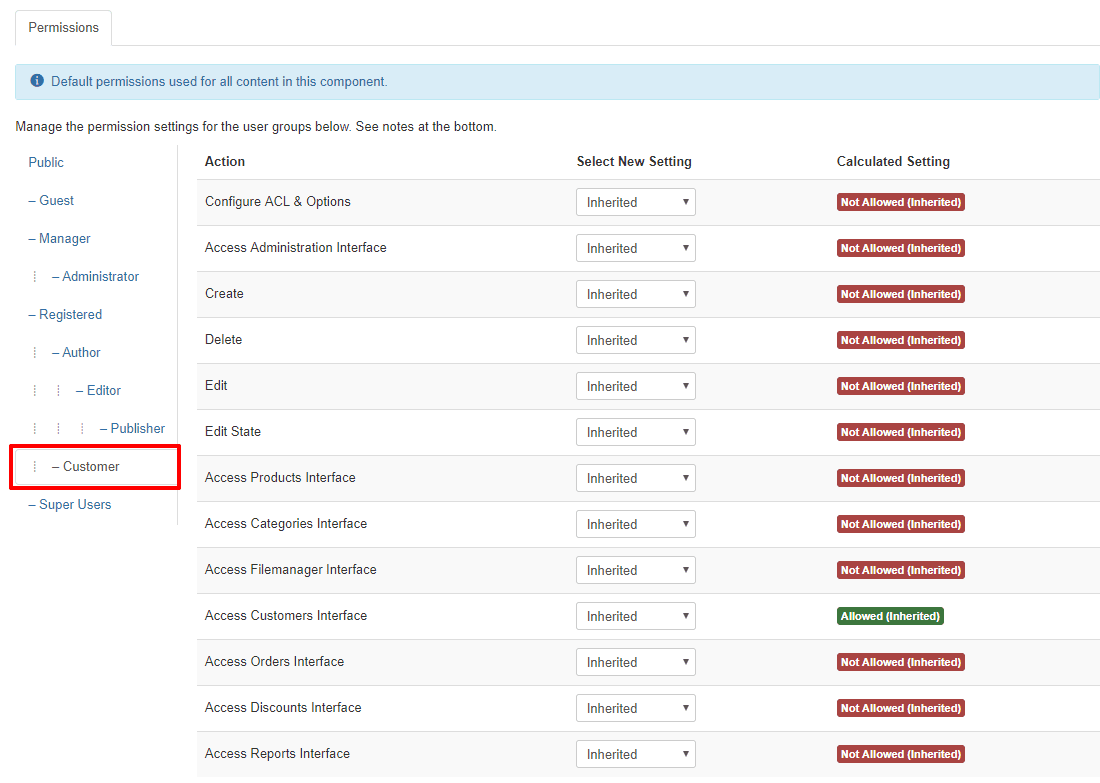This screenshot has width=1100, height=783.
Task: Switch to the Permissions tab
Action: tap(63, 27)
